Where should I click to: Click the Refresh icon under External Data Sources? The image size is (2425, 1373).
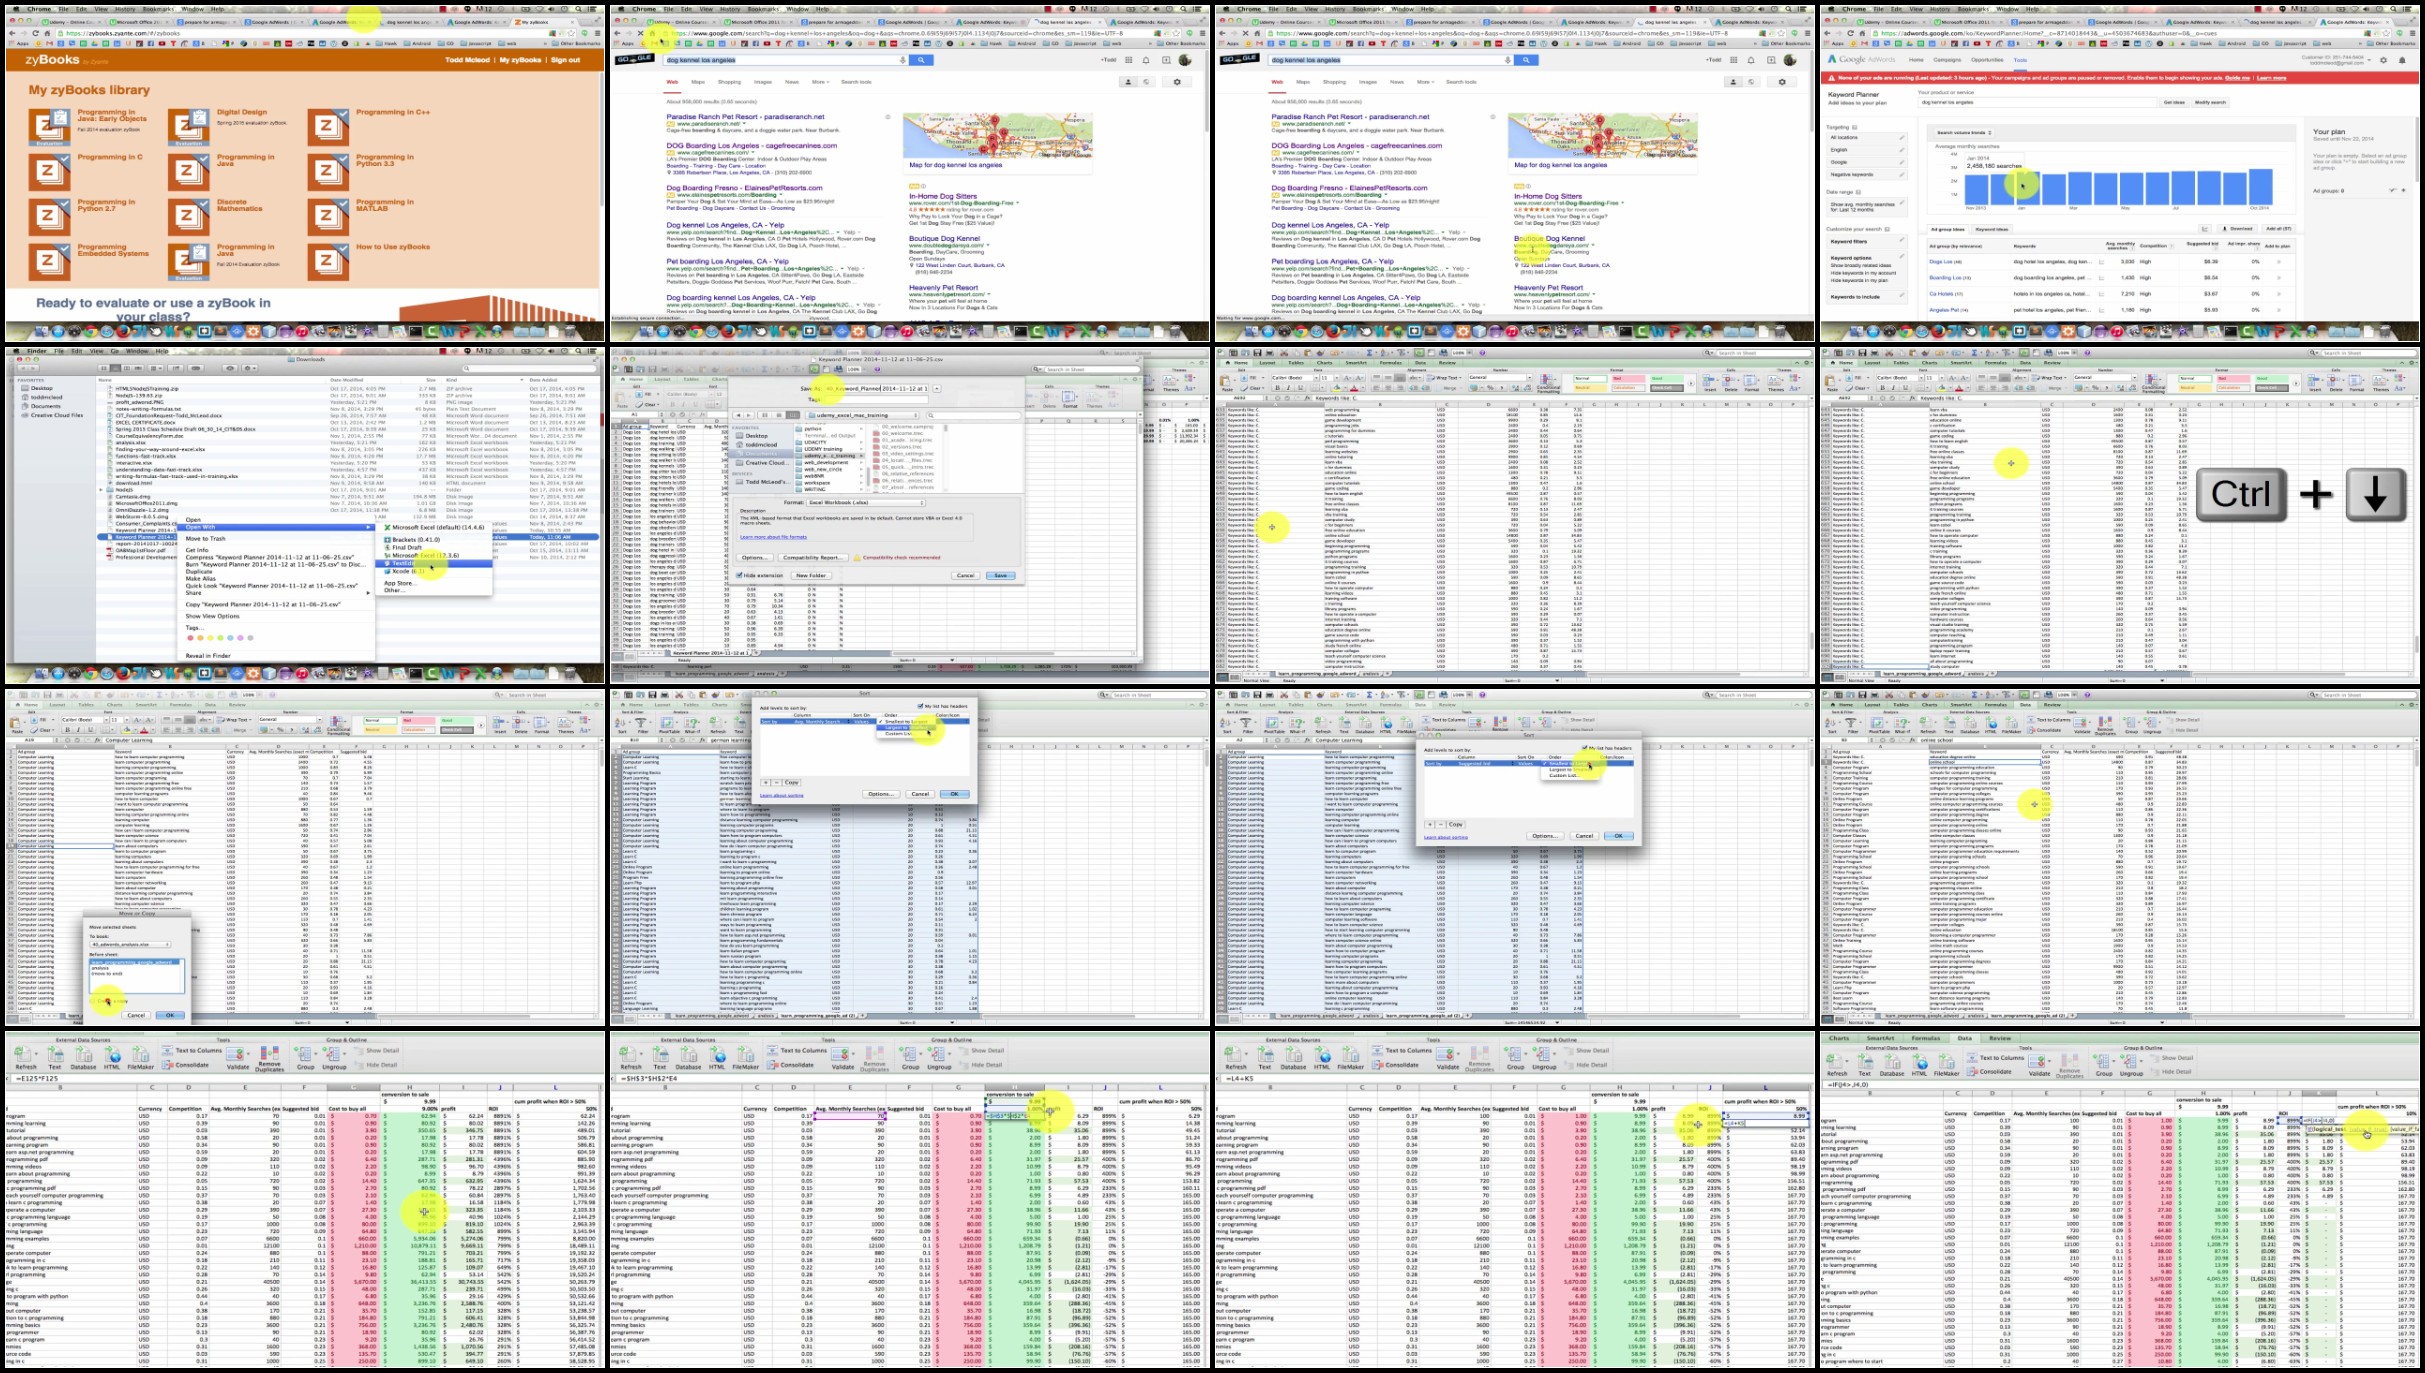click(x=24, y=1053)
